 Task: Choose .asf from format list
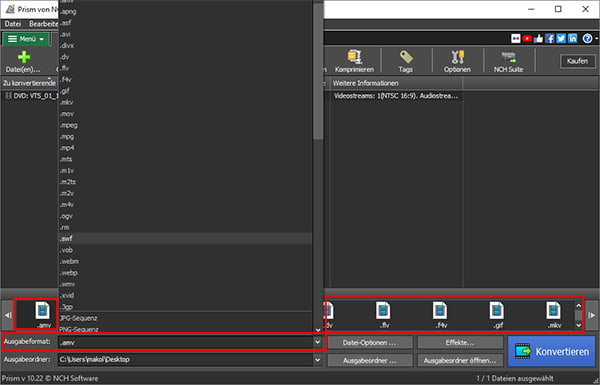tap(186, 23)
